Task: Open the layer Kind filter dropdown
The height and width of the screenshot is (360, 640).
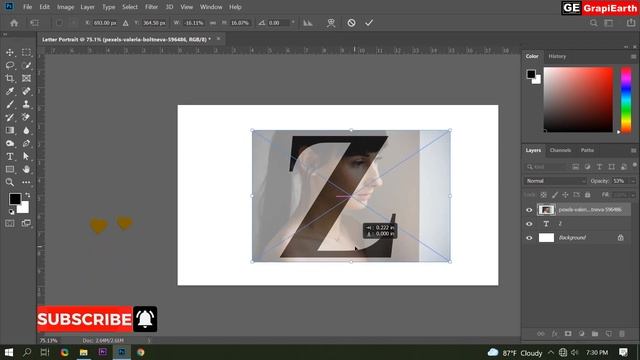Action: click(546, 167)
